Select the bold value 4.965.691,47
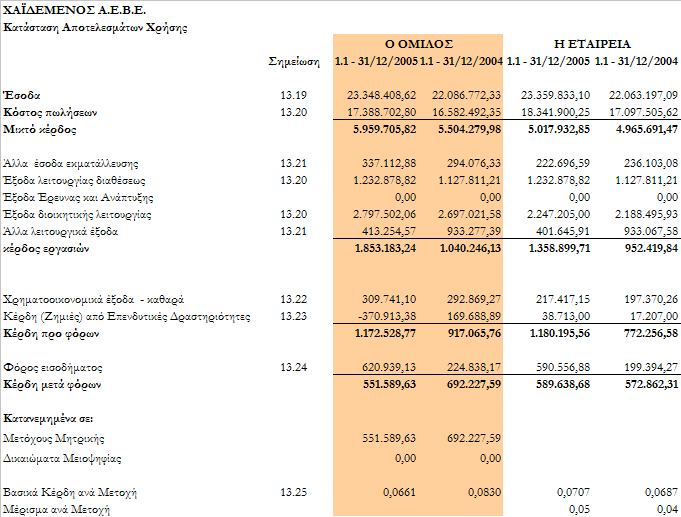 (647, 129)
